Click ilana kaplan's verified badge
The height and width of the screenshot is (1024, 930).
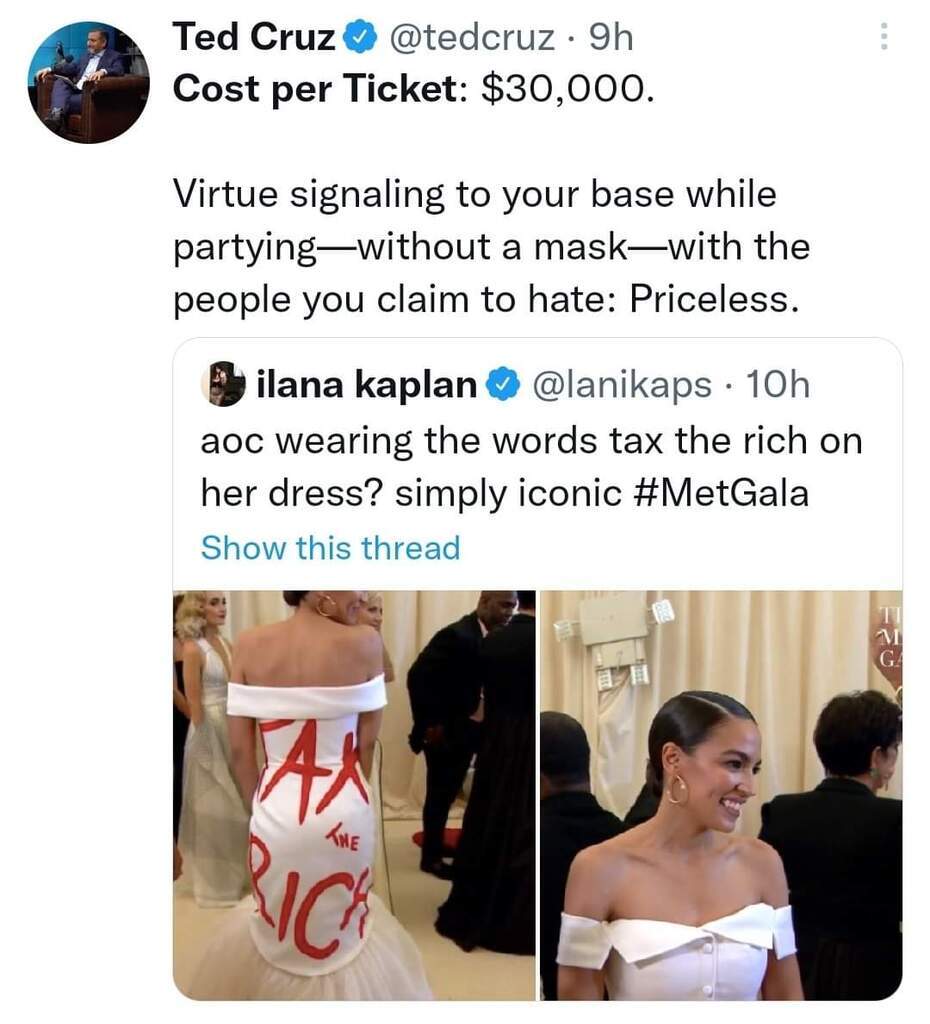tap(502, 384)
